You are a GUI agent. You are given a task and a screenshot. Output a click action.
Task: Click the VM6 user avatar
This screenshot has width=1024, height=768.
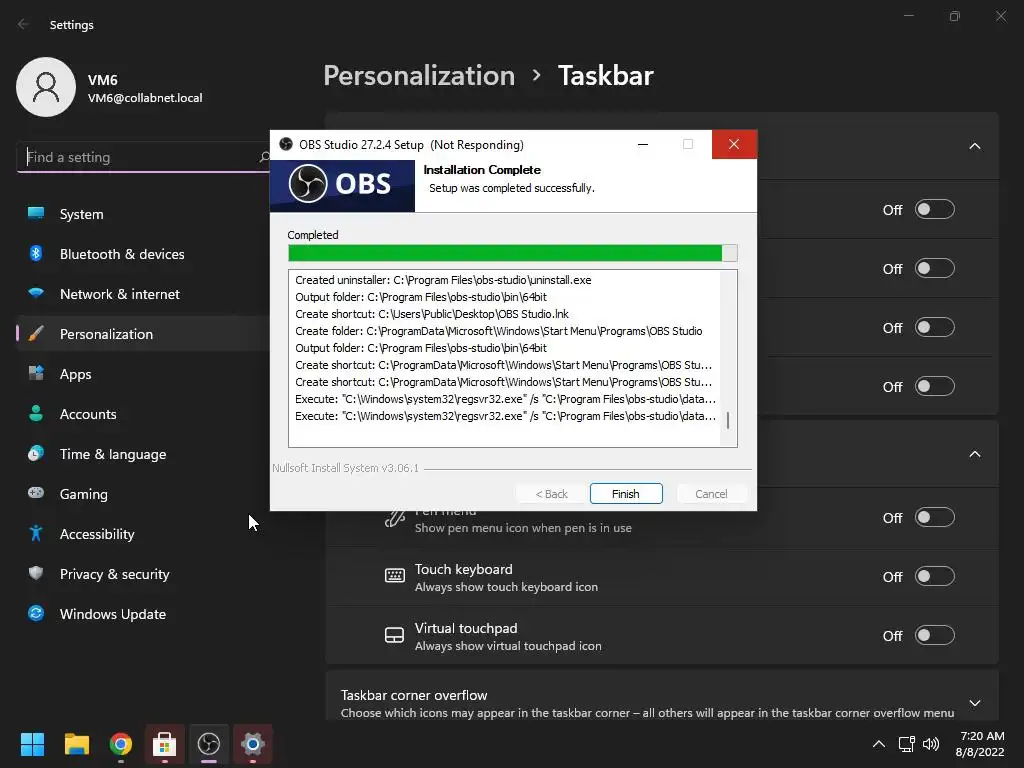point(46,87)
